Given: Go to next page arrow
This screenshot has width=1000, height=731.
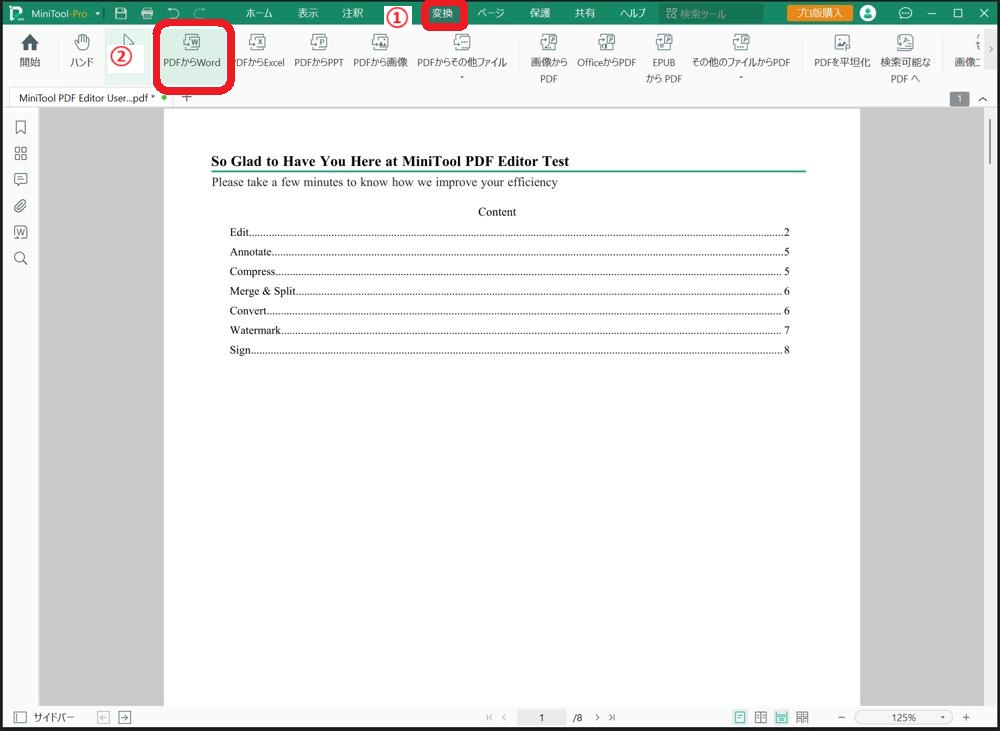Looking at the screenshot, I should [x=598, y=717].
